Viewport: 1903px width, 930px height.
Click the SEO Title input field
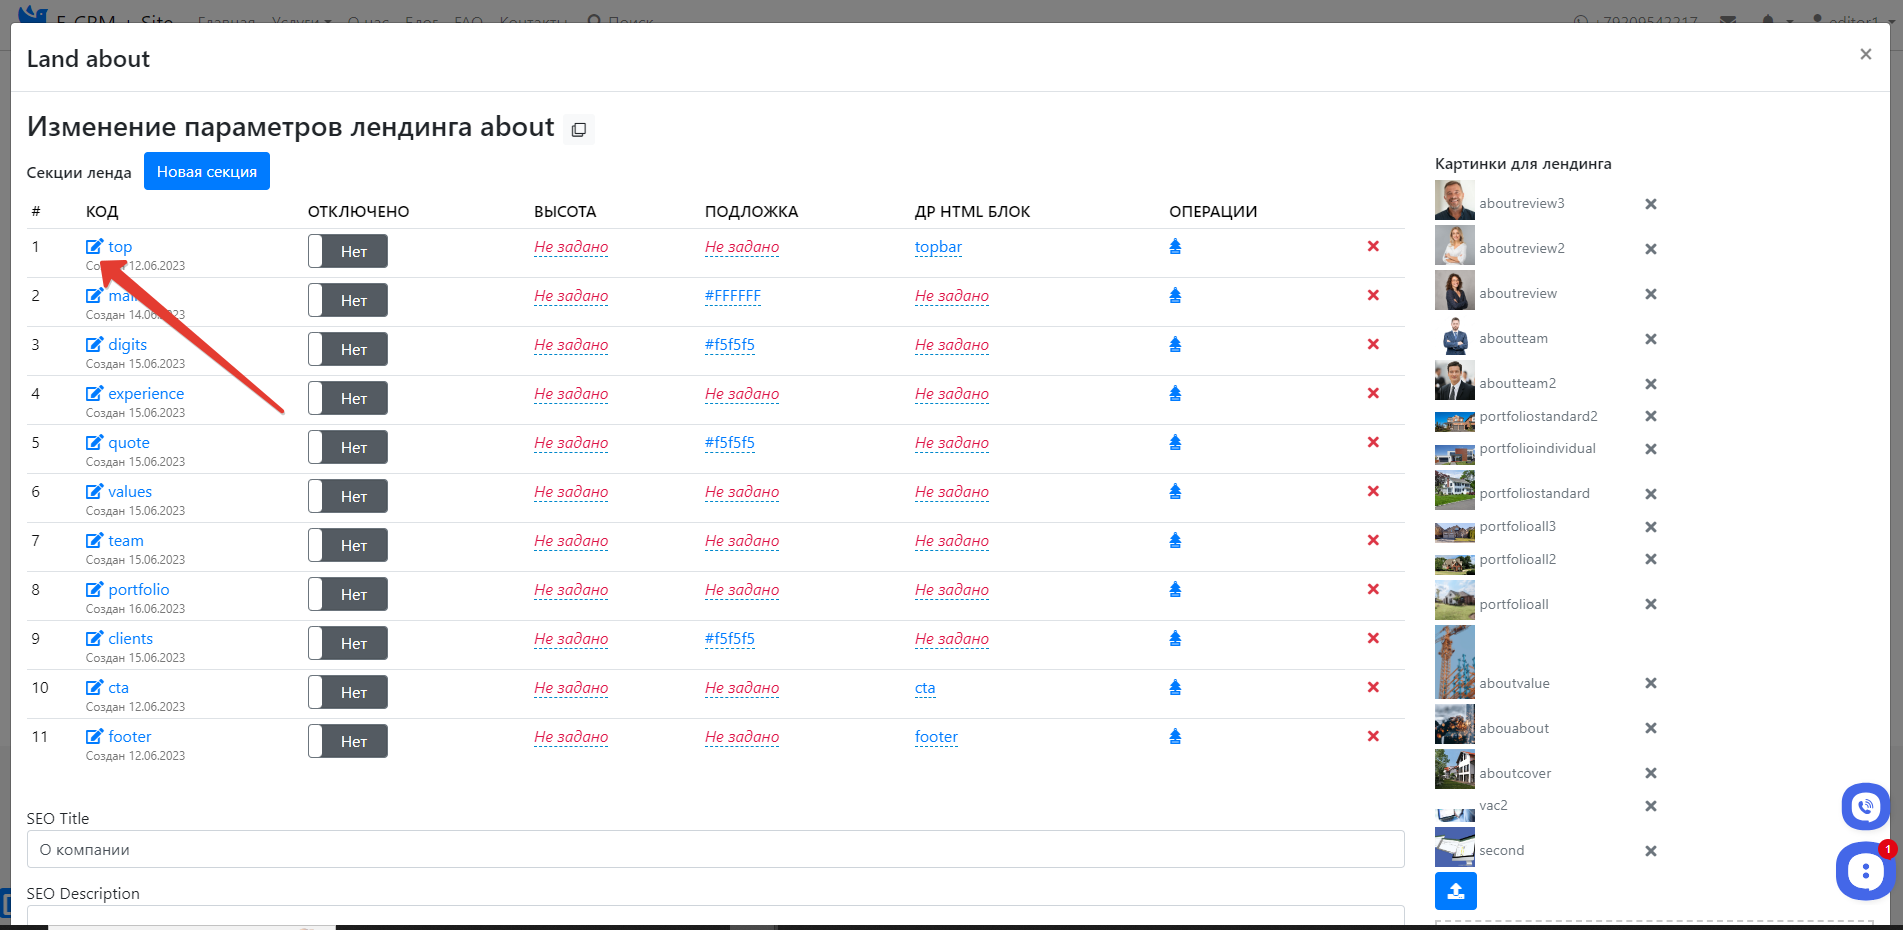click(x=715, y=849)
